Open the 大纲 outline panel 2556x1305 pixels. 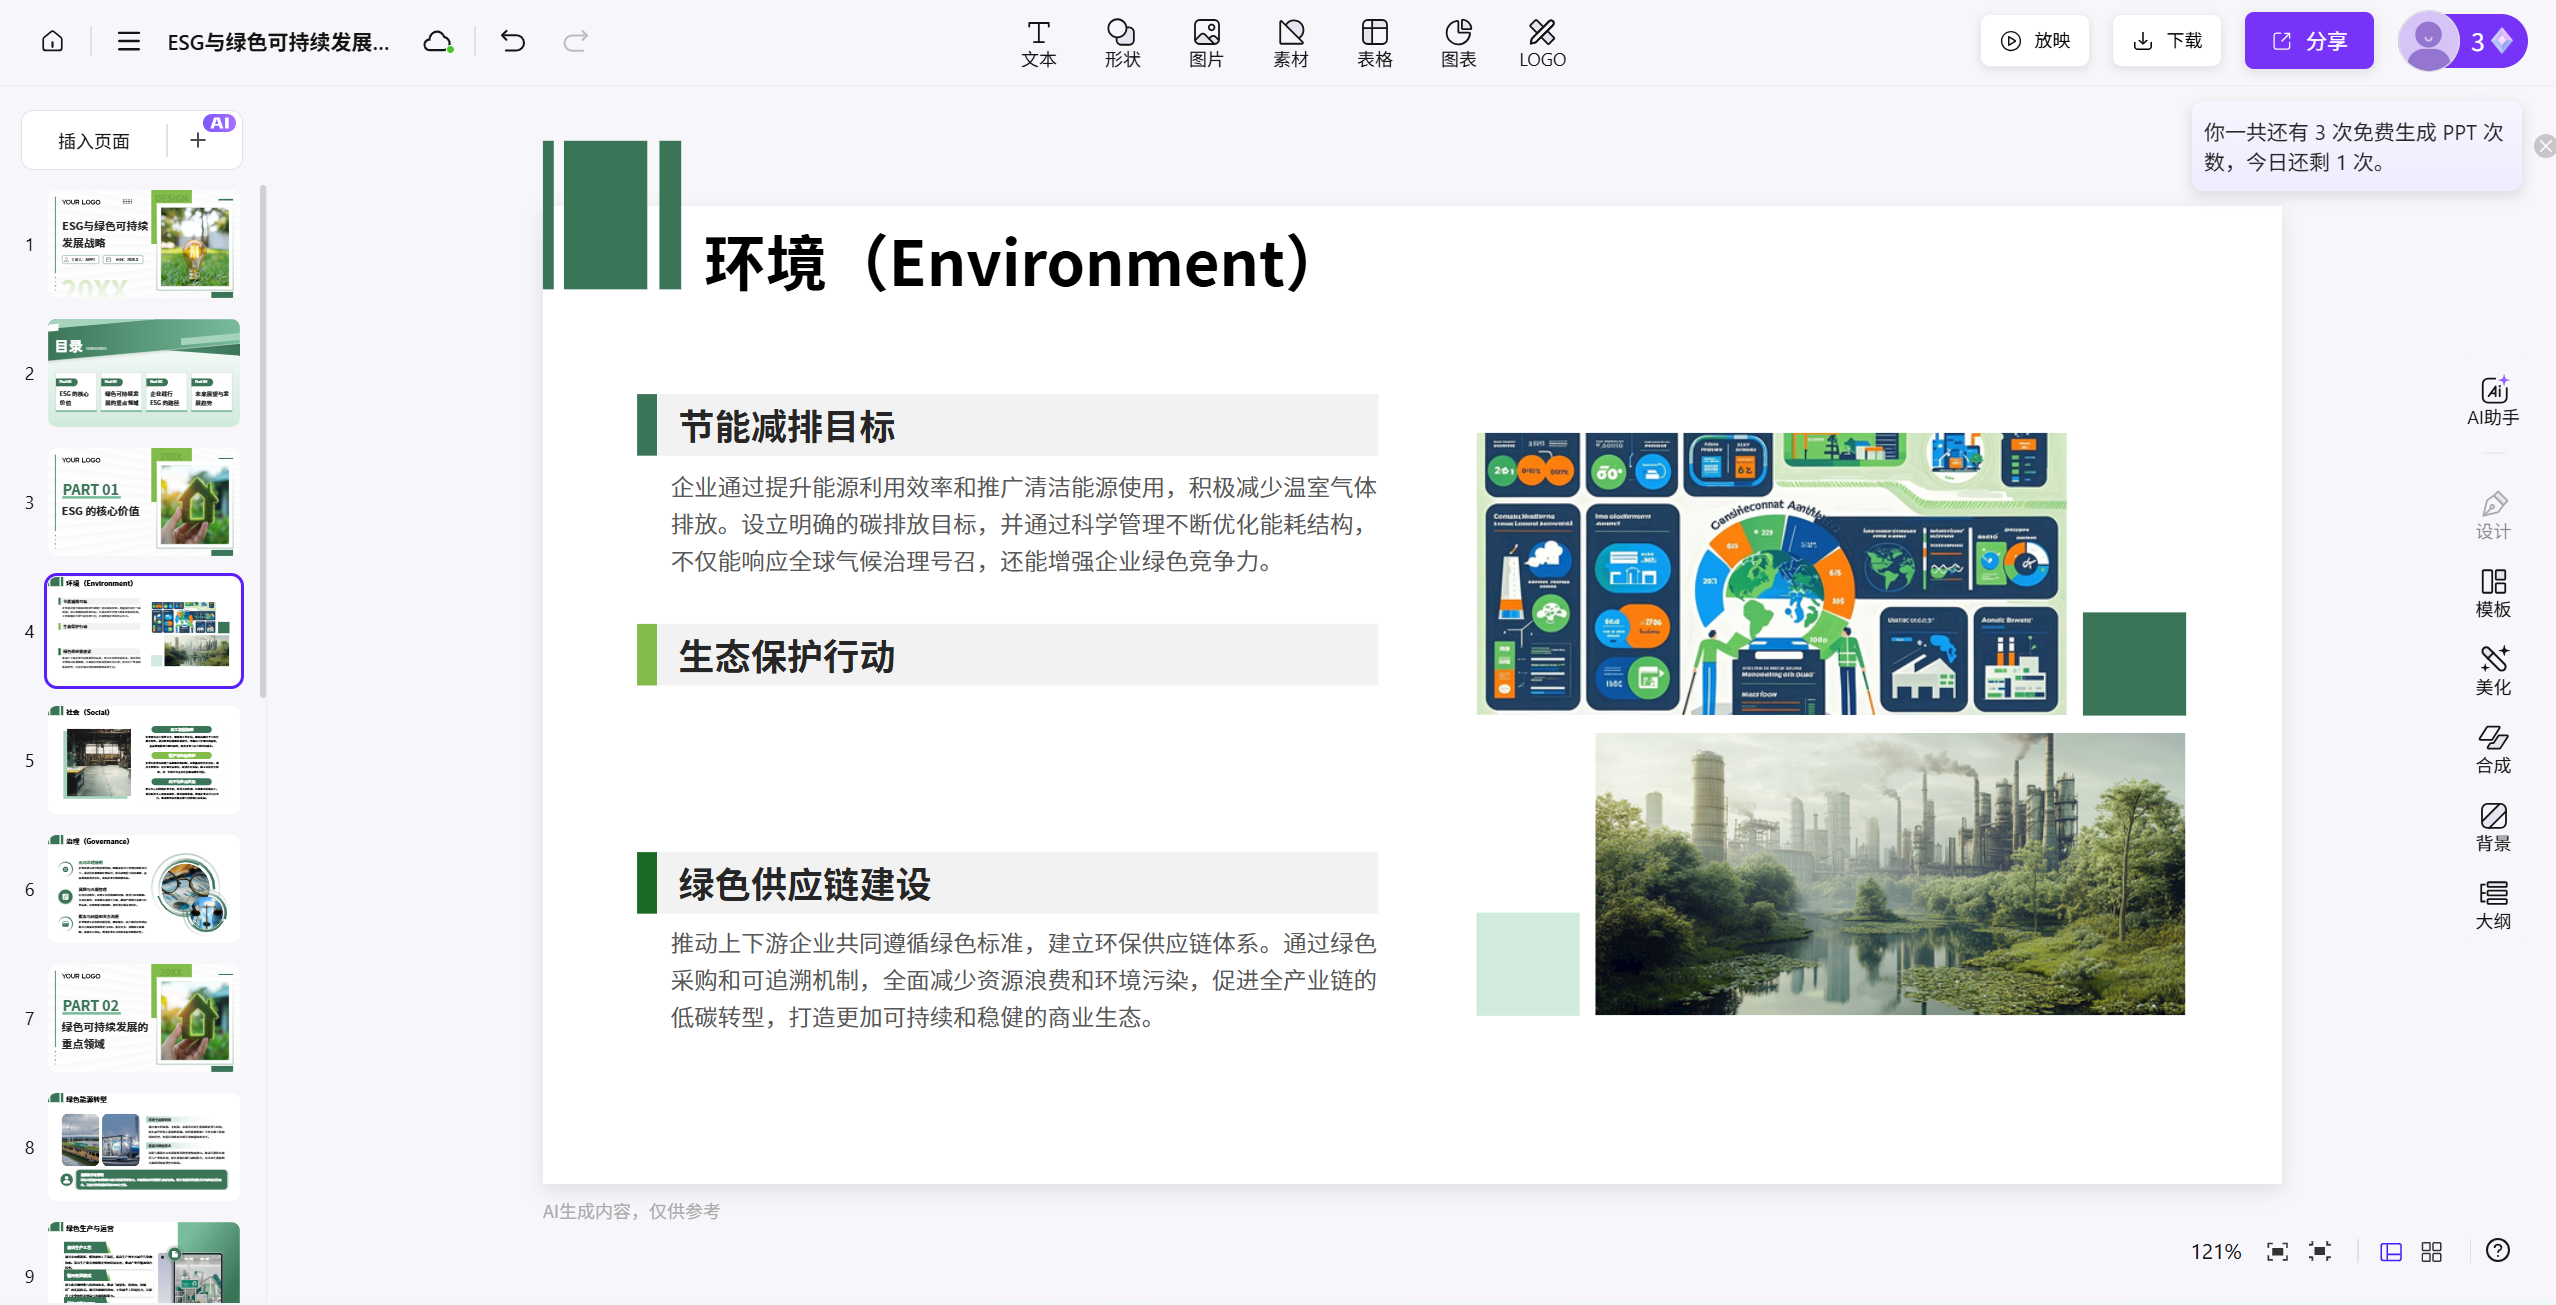pos(2492,904)
